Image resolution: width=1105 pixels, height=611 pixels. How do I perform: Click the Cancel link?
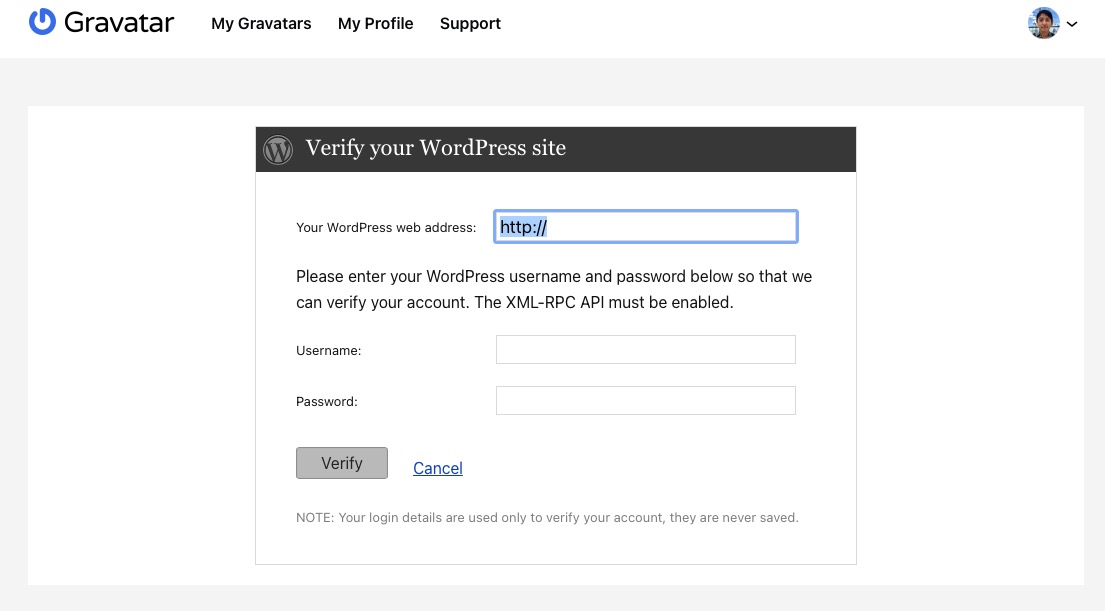click(x=438, y=468)
